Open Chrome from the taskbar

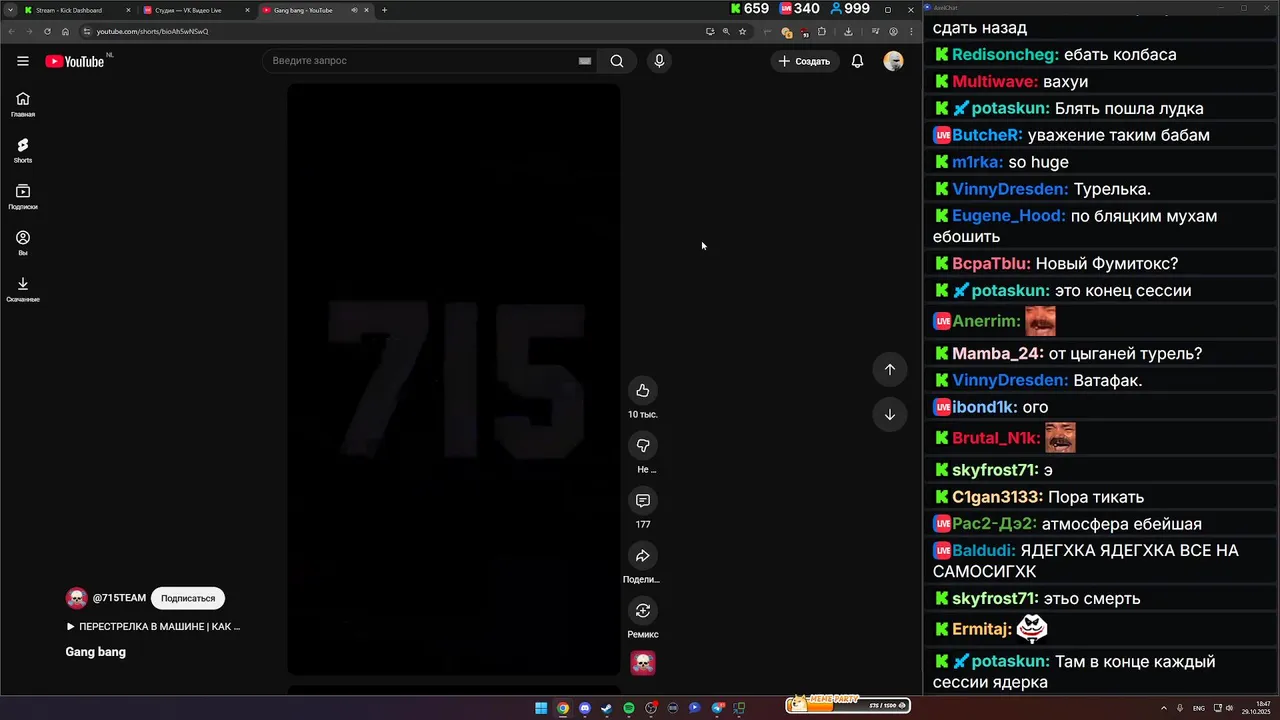pos(563,708)
